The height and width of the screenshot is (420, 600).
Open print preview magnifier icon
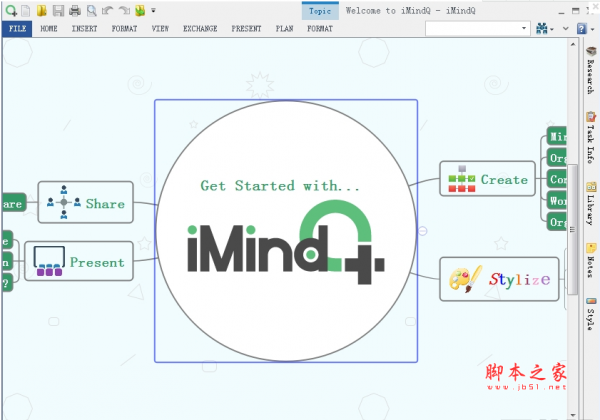pos(91,11)
